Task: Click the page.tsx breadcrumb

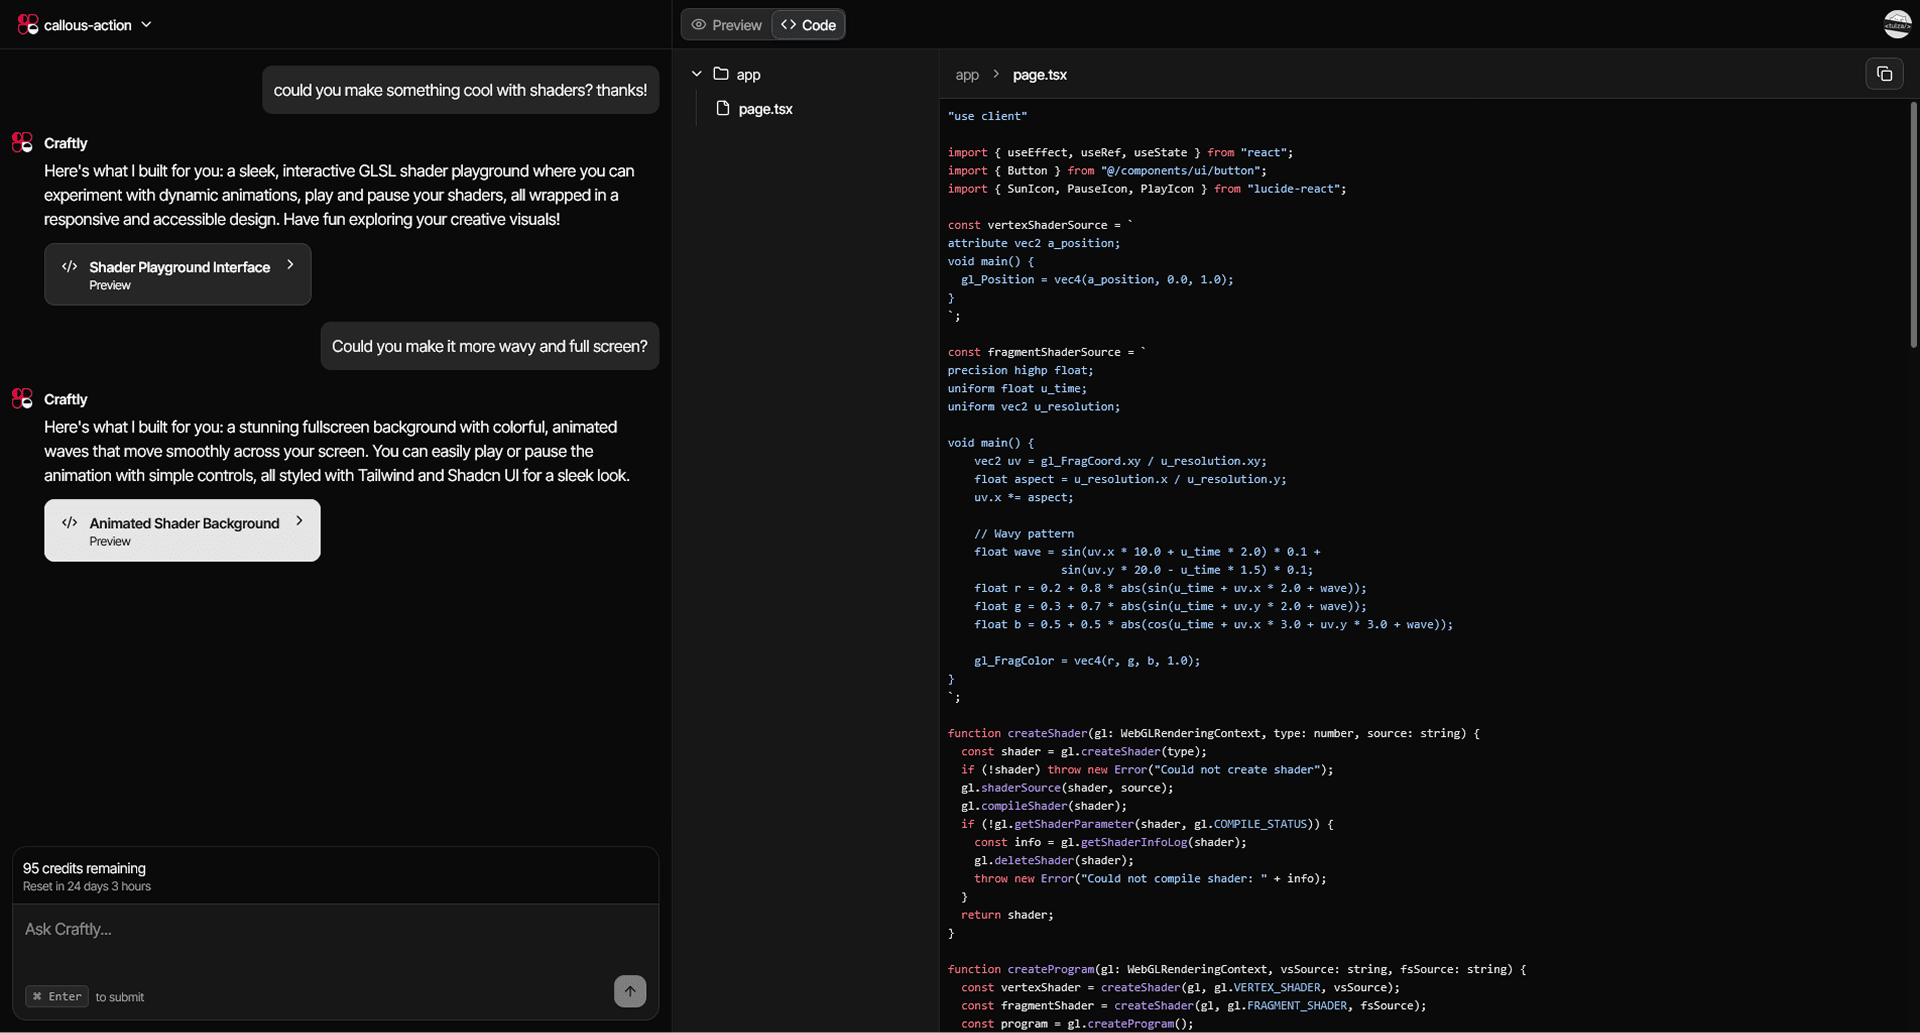Action: pyautogui.click(x=1039, y=75)
